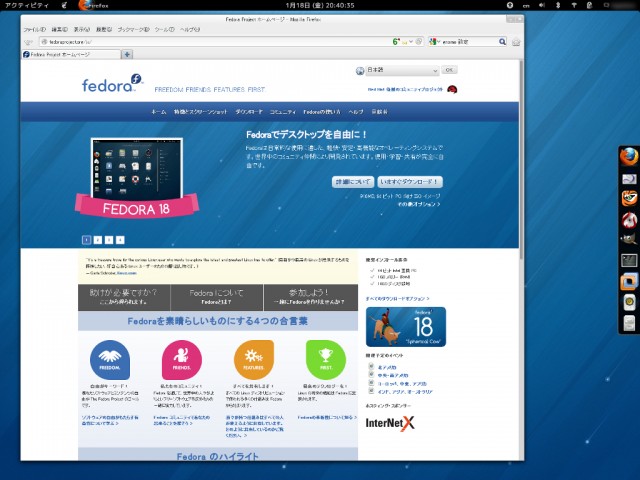The width and height of the screenshot is (640, 480).
Task: Open the ブックマーク menu
Action: pyautogui.click(x=133, y=29)
